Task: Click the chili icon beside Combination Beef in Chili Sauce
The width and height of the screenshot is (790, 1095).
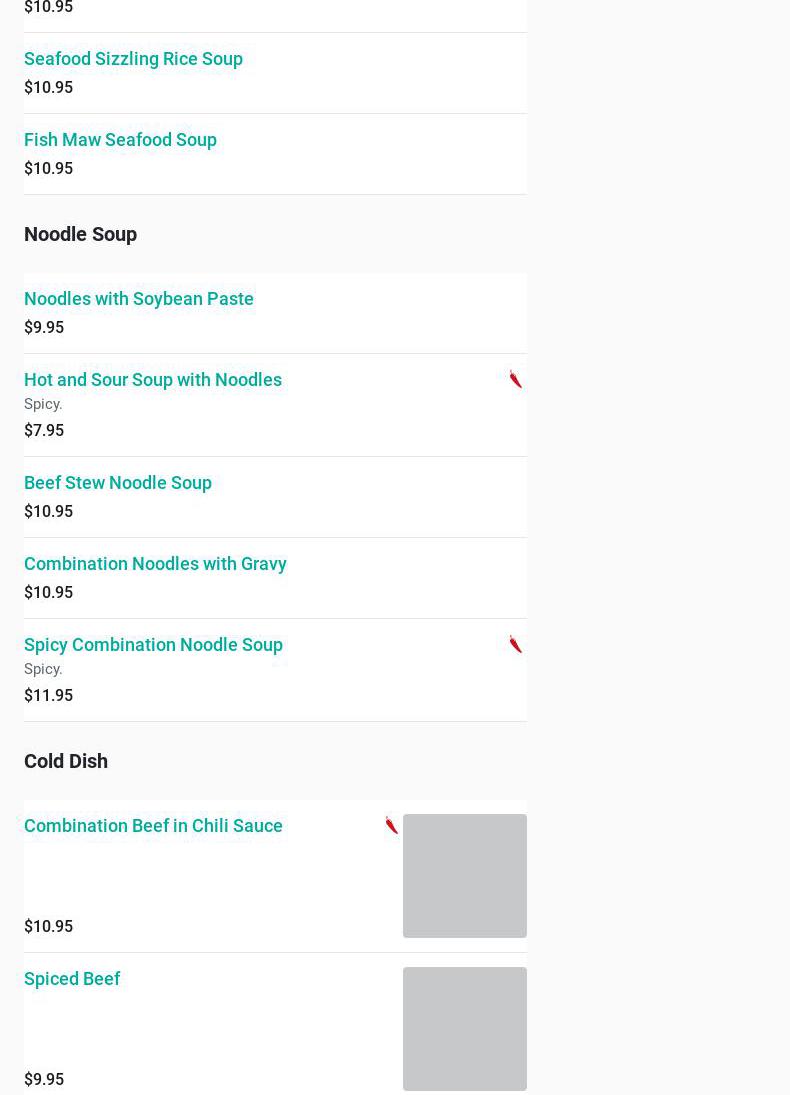Action: pos(392,825)
